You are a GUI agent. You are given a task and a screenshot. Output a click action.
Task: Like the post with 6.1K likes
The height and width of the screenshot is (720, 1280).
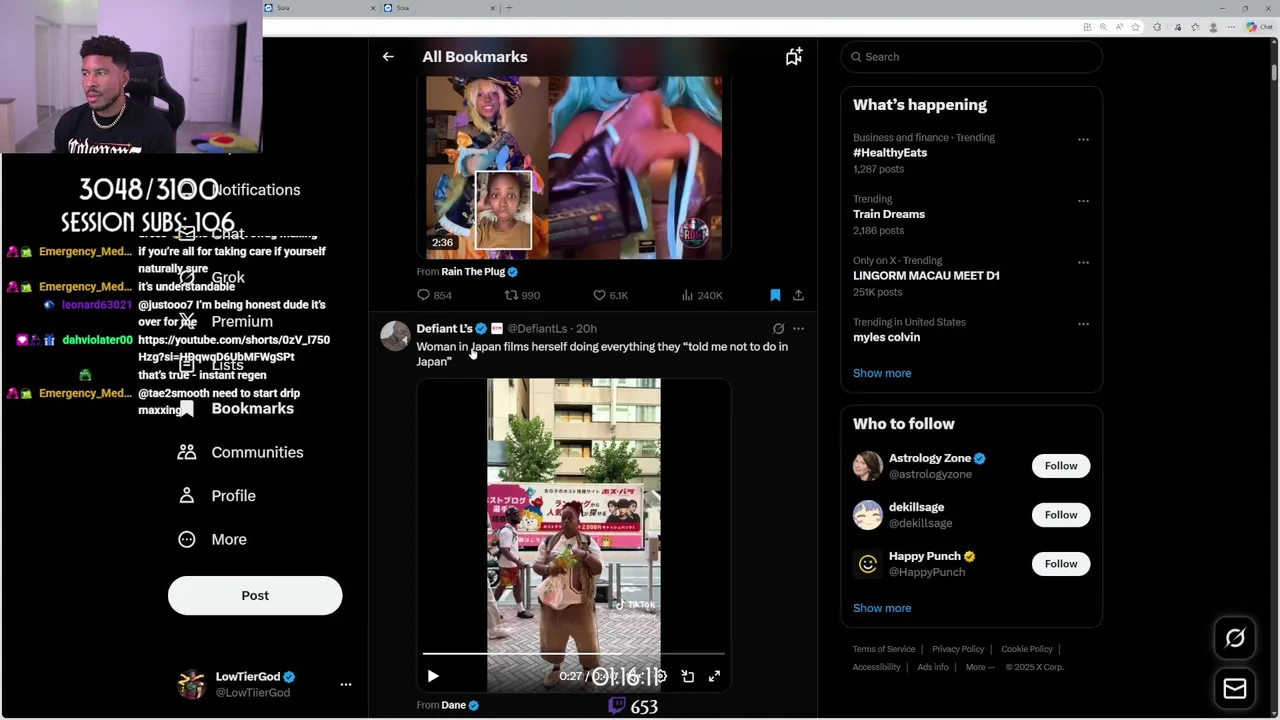click(x=610, y=295)
